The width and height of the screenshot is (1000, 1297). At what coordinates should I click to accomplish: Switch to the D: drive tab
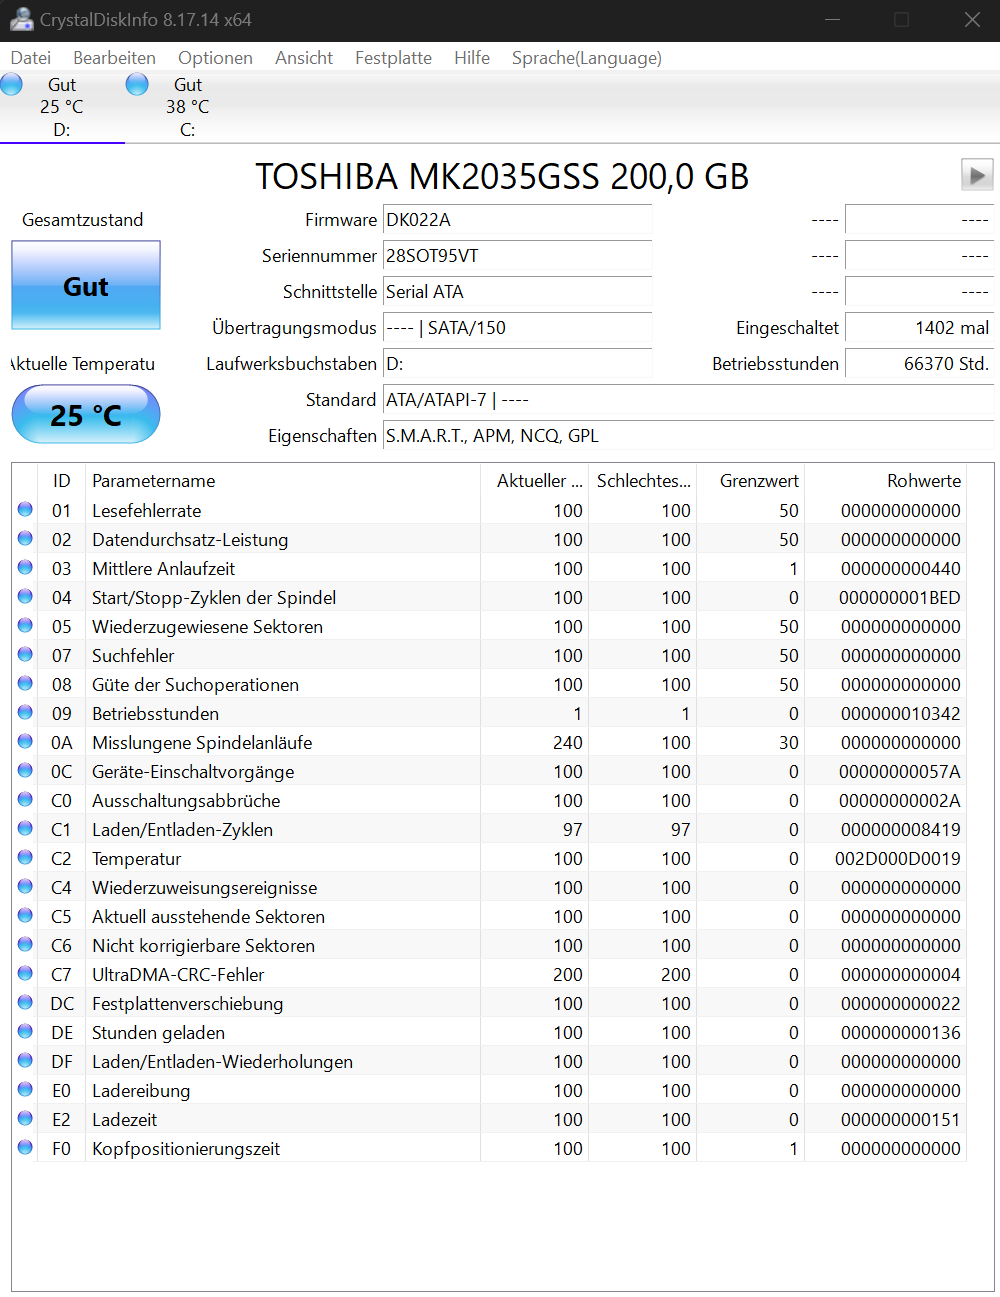pos(62,107)
